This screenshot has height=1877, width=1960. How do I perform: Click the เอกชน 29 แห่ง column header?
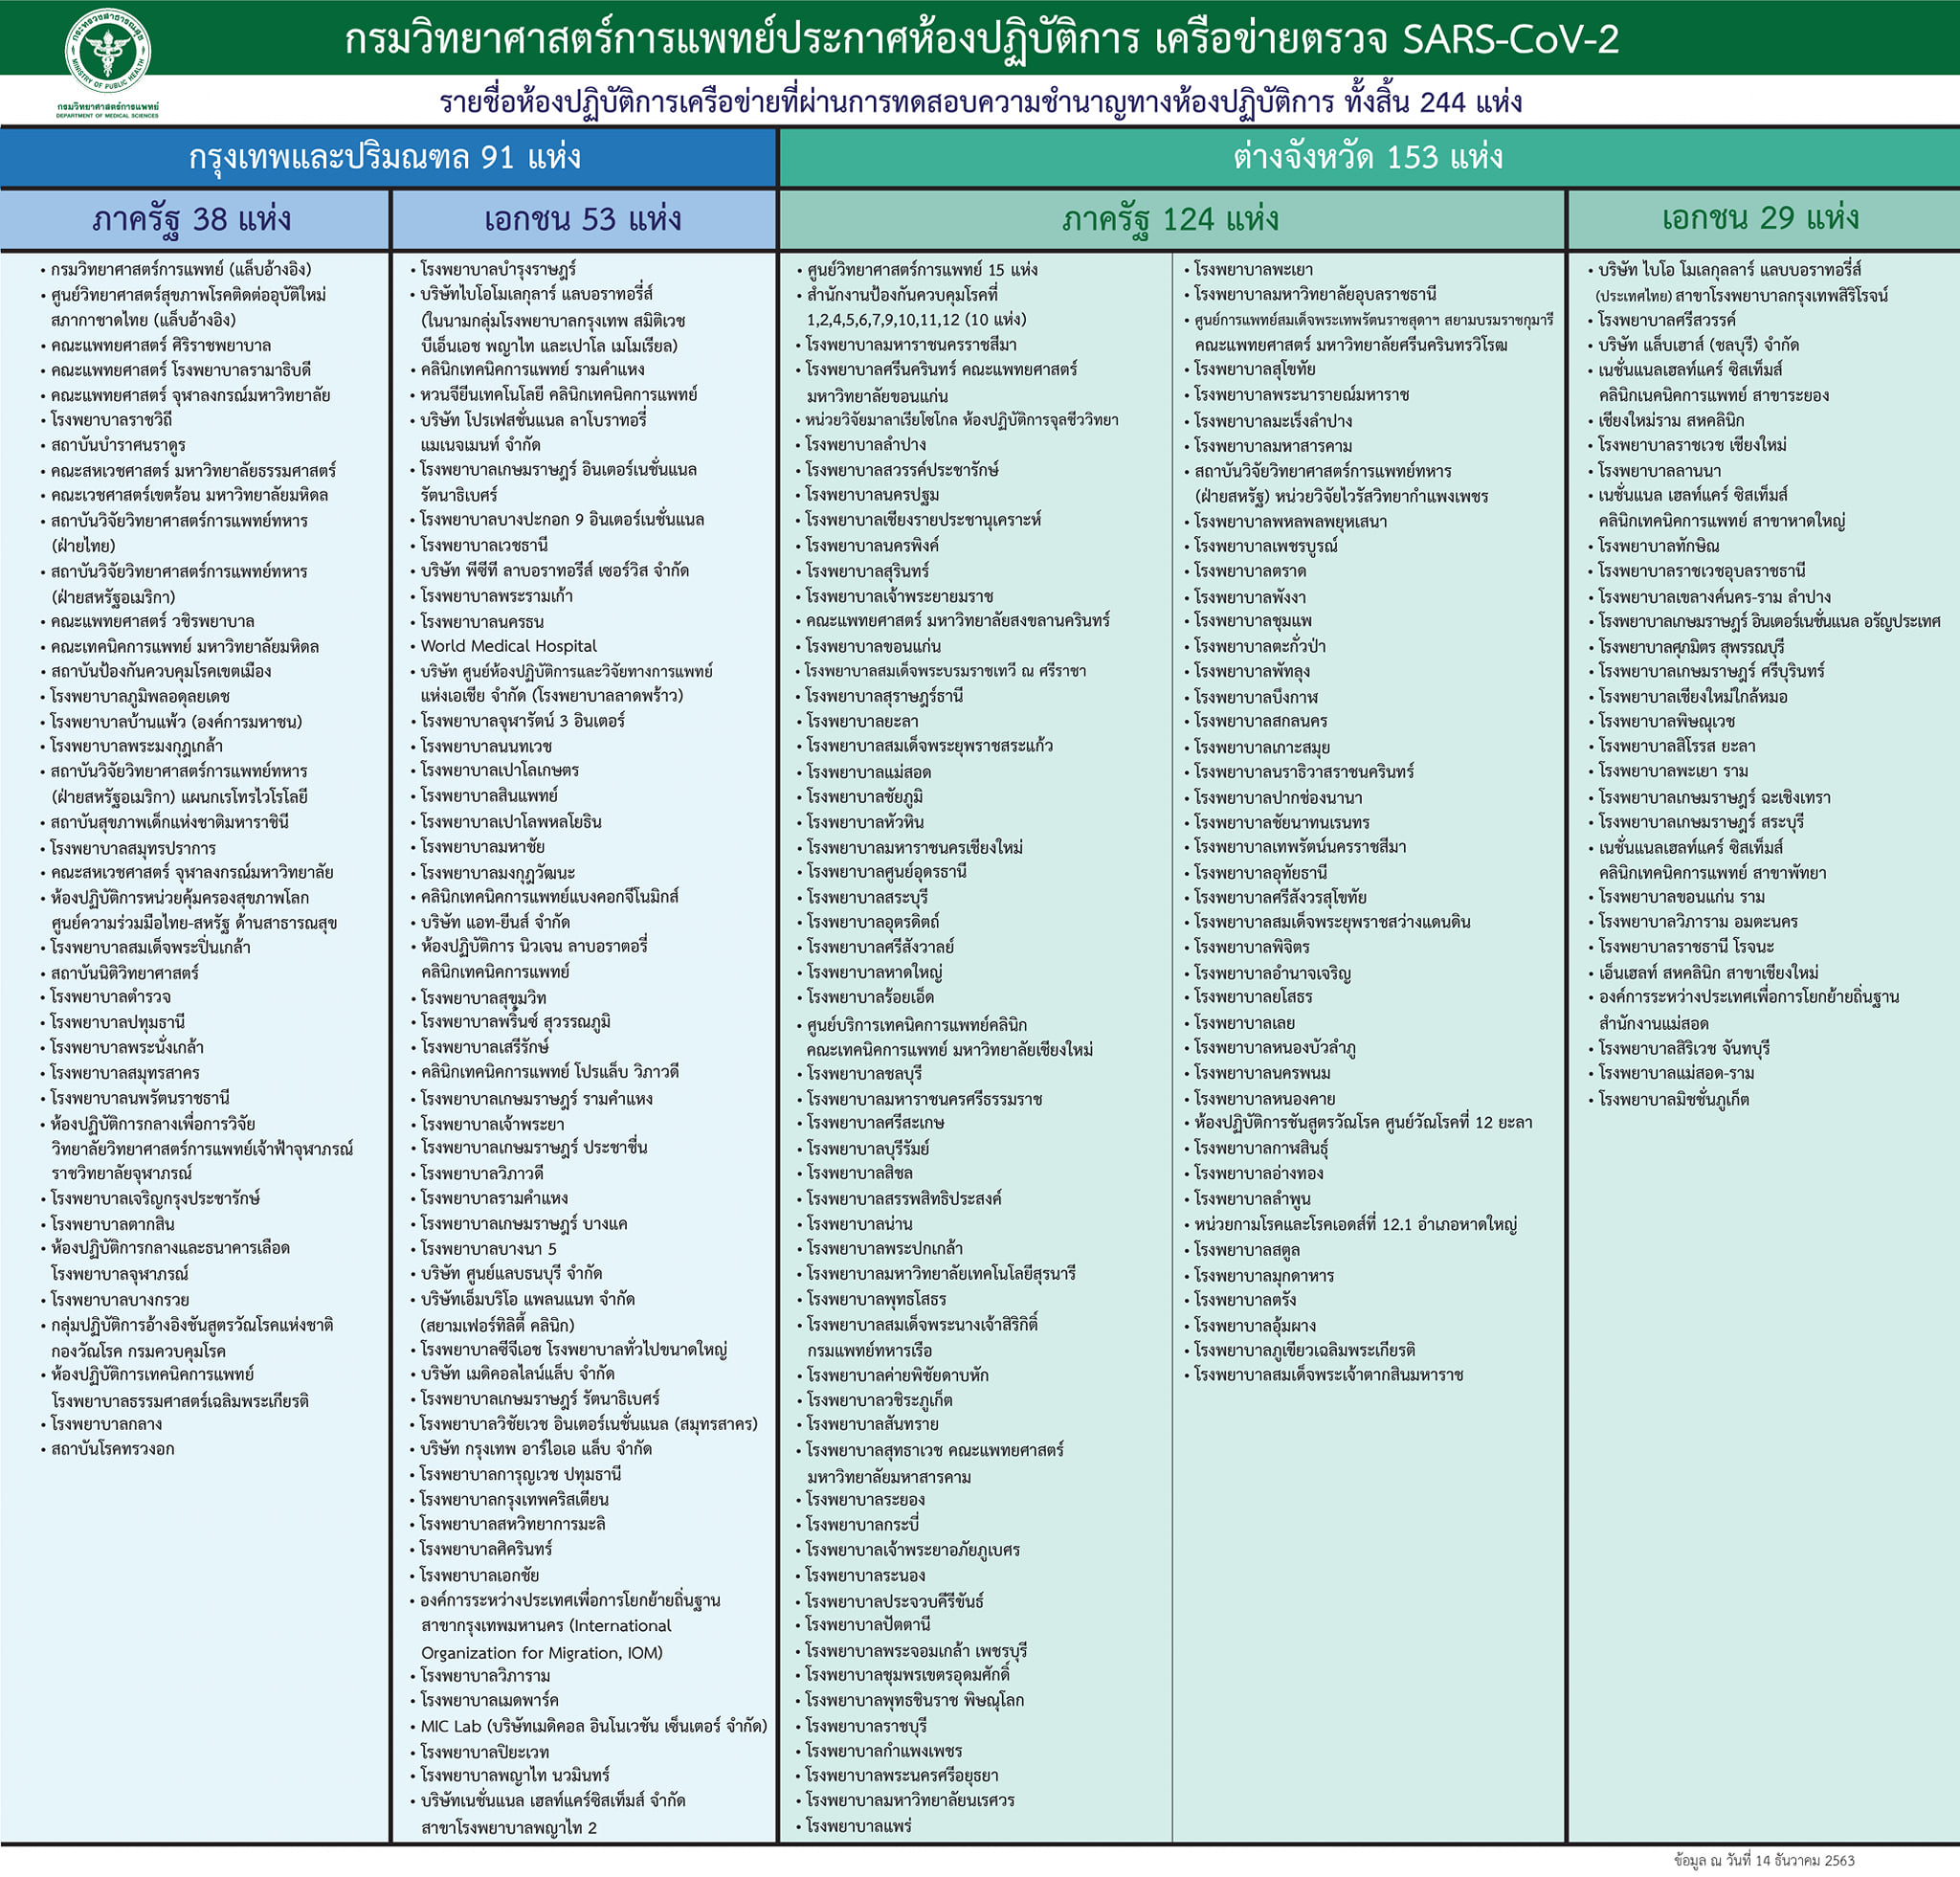point(1760,219)
